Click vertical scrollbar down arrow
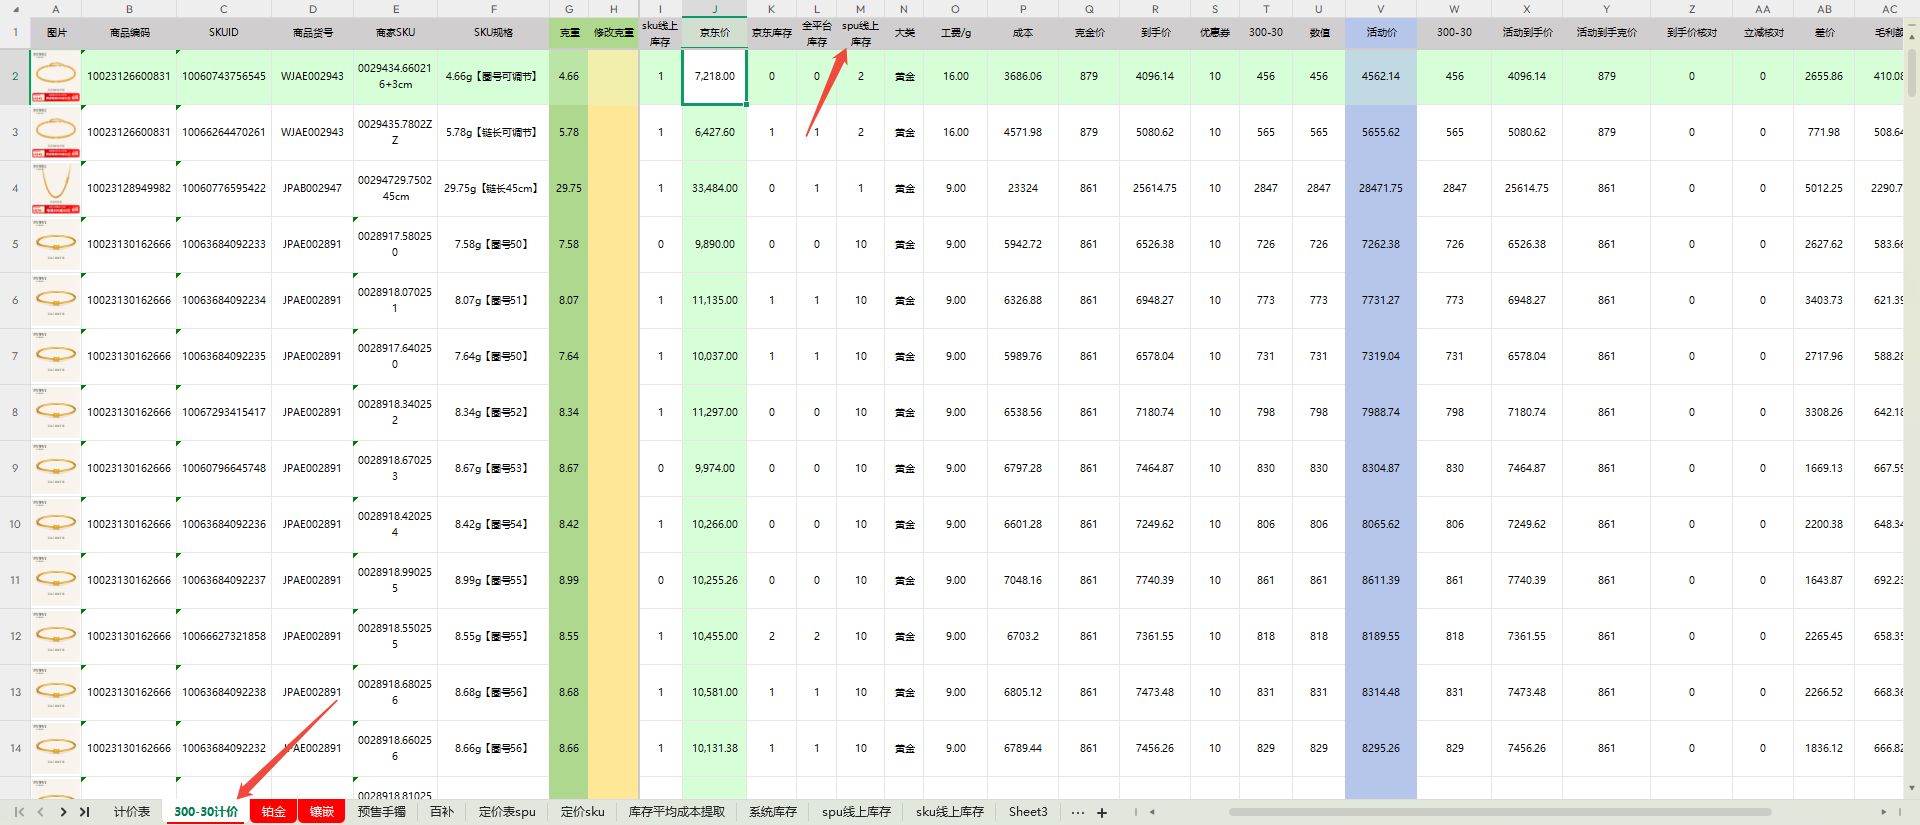 [x=1912, y=788]
